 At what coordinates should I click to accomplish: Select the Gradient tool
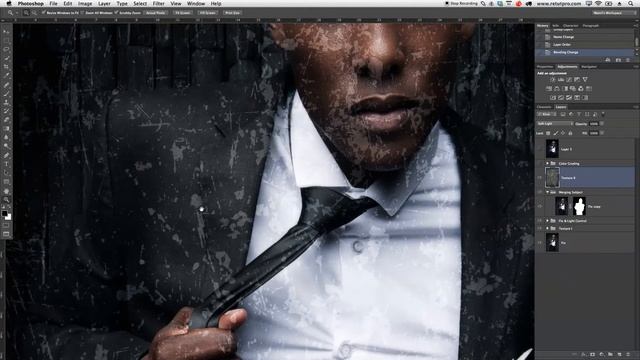click(6, 129)
